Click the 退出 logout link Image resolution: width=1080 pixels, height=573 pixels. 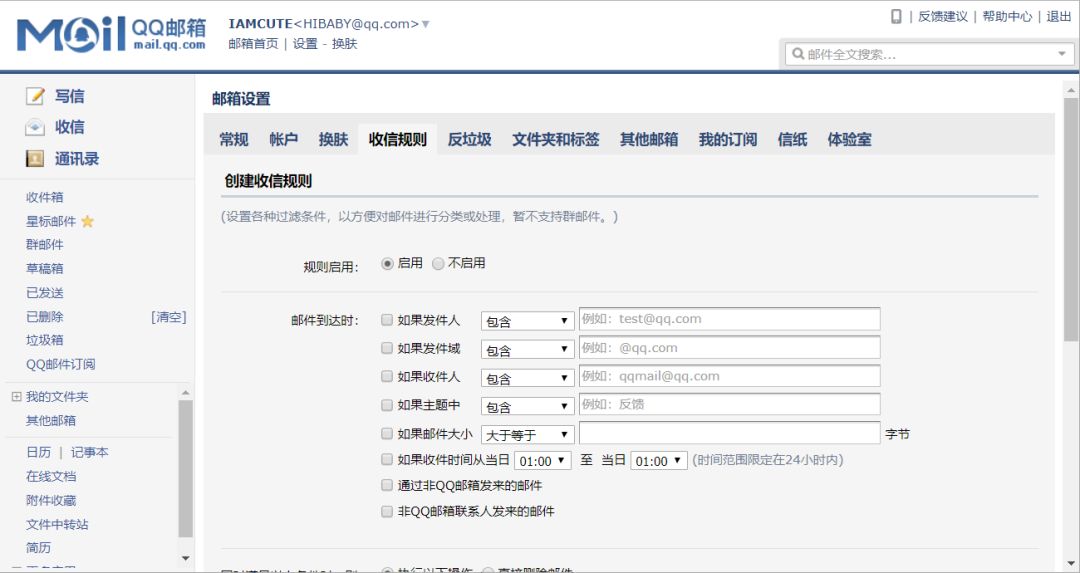point(1058,16)
